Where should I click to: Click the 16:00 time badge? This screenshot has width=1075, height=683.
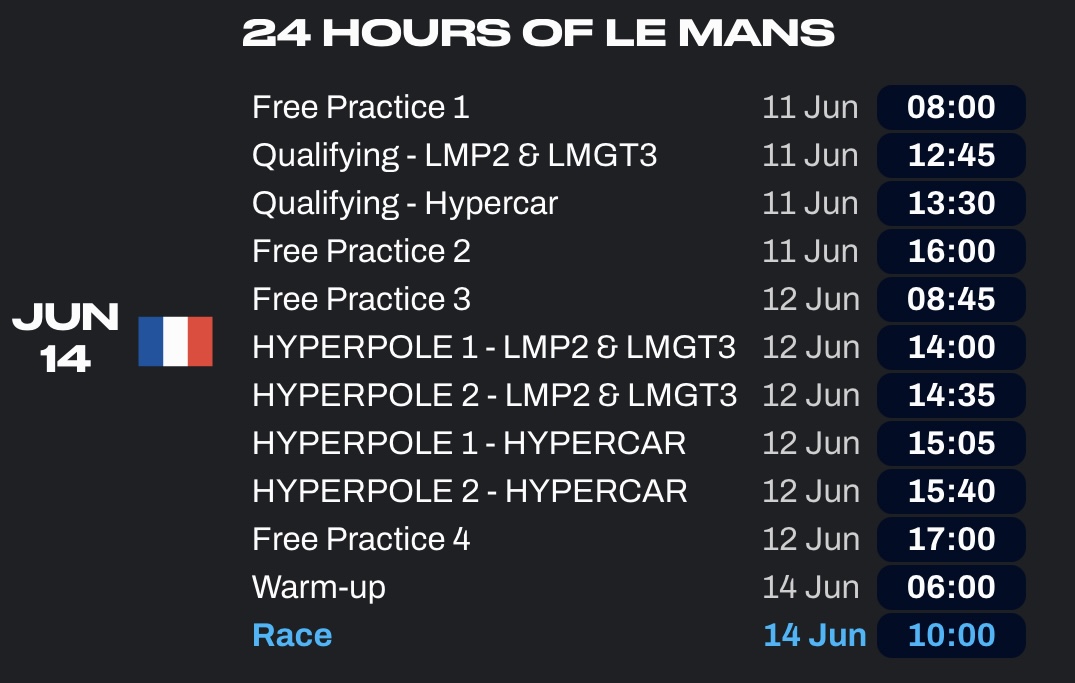tap(951, 251)
